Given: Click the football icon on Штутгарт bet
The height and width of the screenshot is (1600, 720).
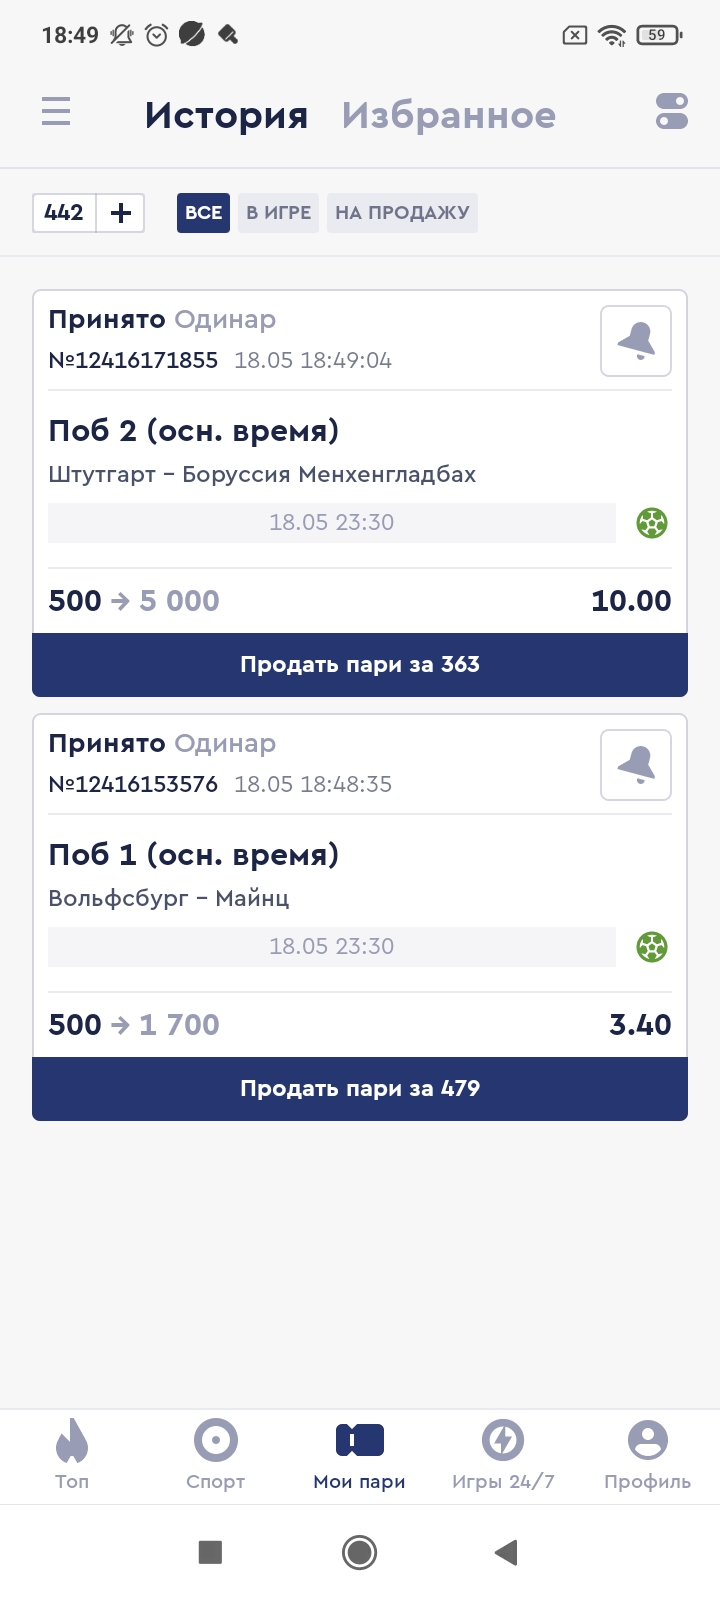Looking at the screenshot, I should click(652, 523).
